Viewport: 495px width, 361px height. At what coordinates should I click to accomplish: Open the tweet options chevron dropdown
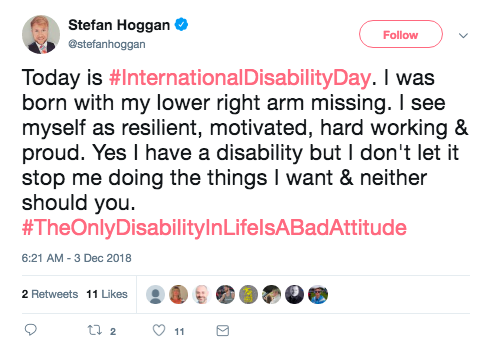coord(463,35)
